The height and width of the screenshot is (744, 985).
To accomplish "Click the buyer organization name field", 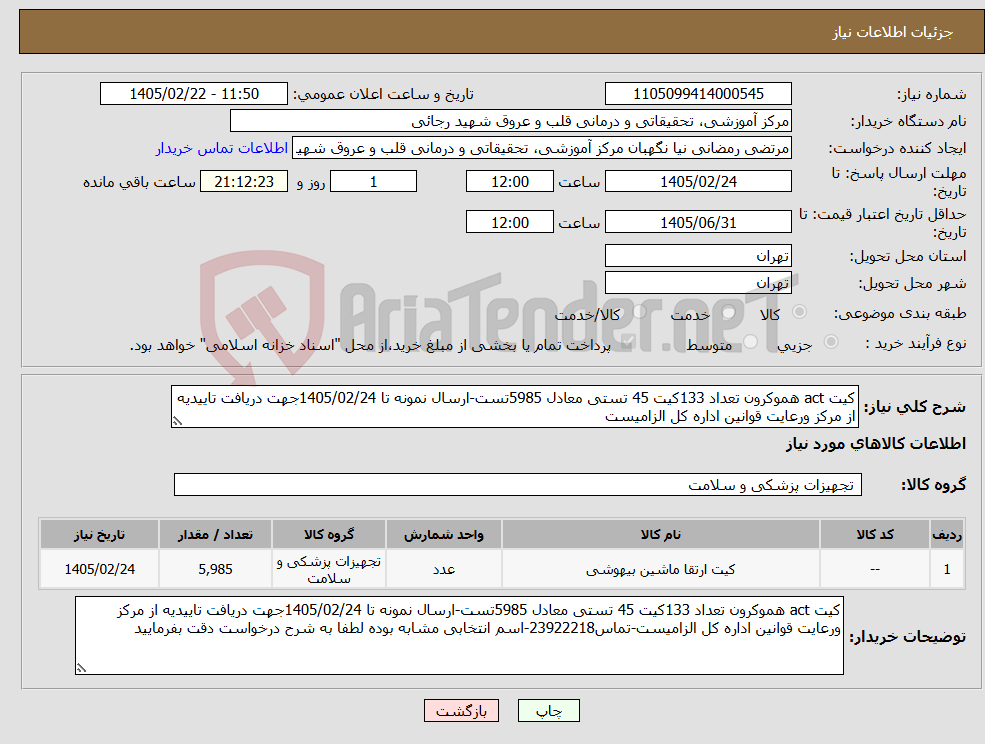I will pos(511,121).
